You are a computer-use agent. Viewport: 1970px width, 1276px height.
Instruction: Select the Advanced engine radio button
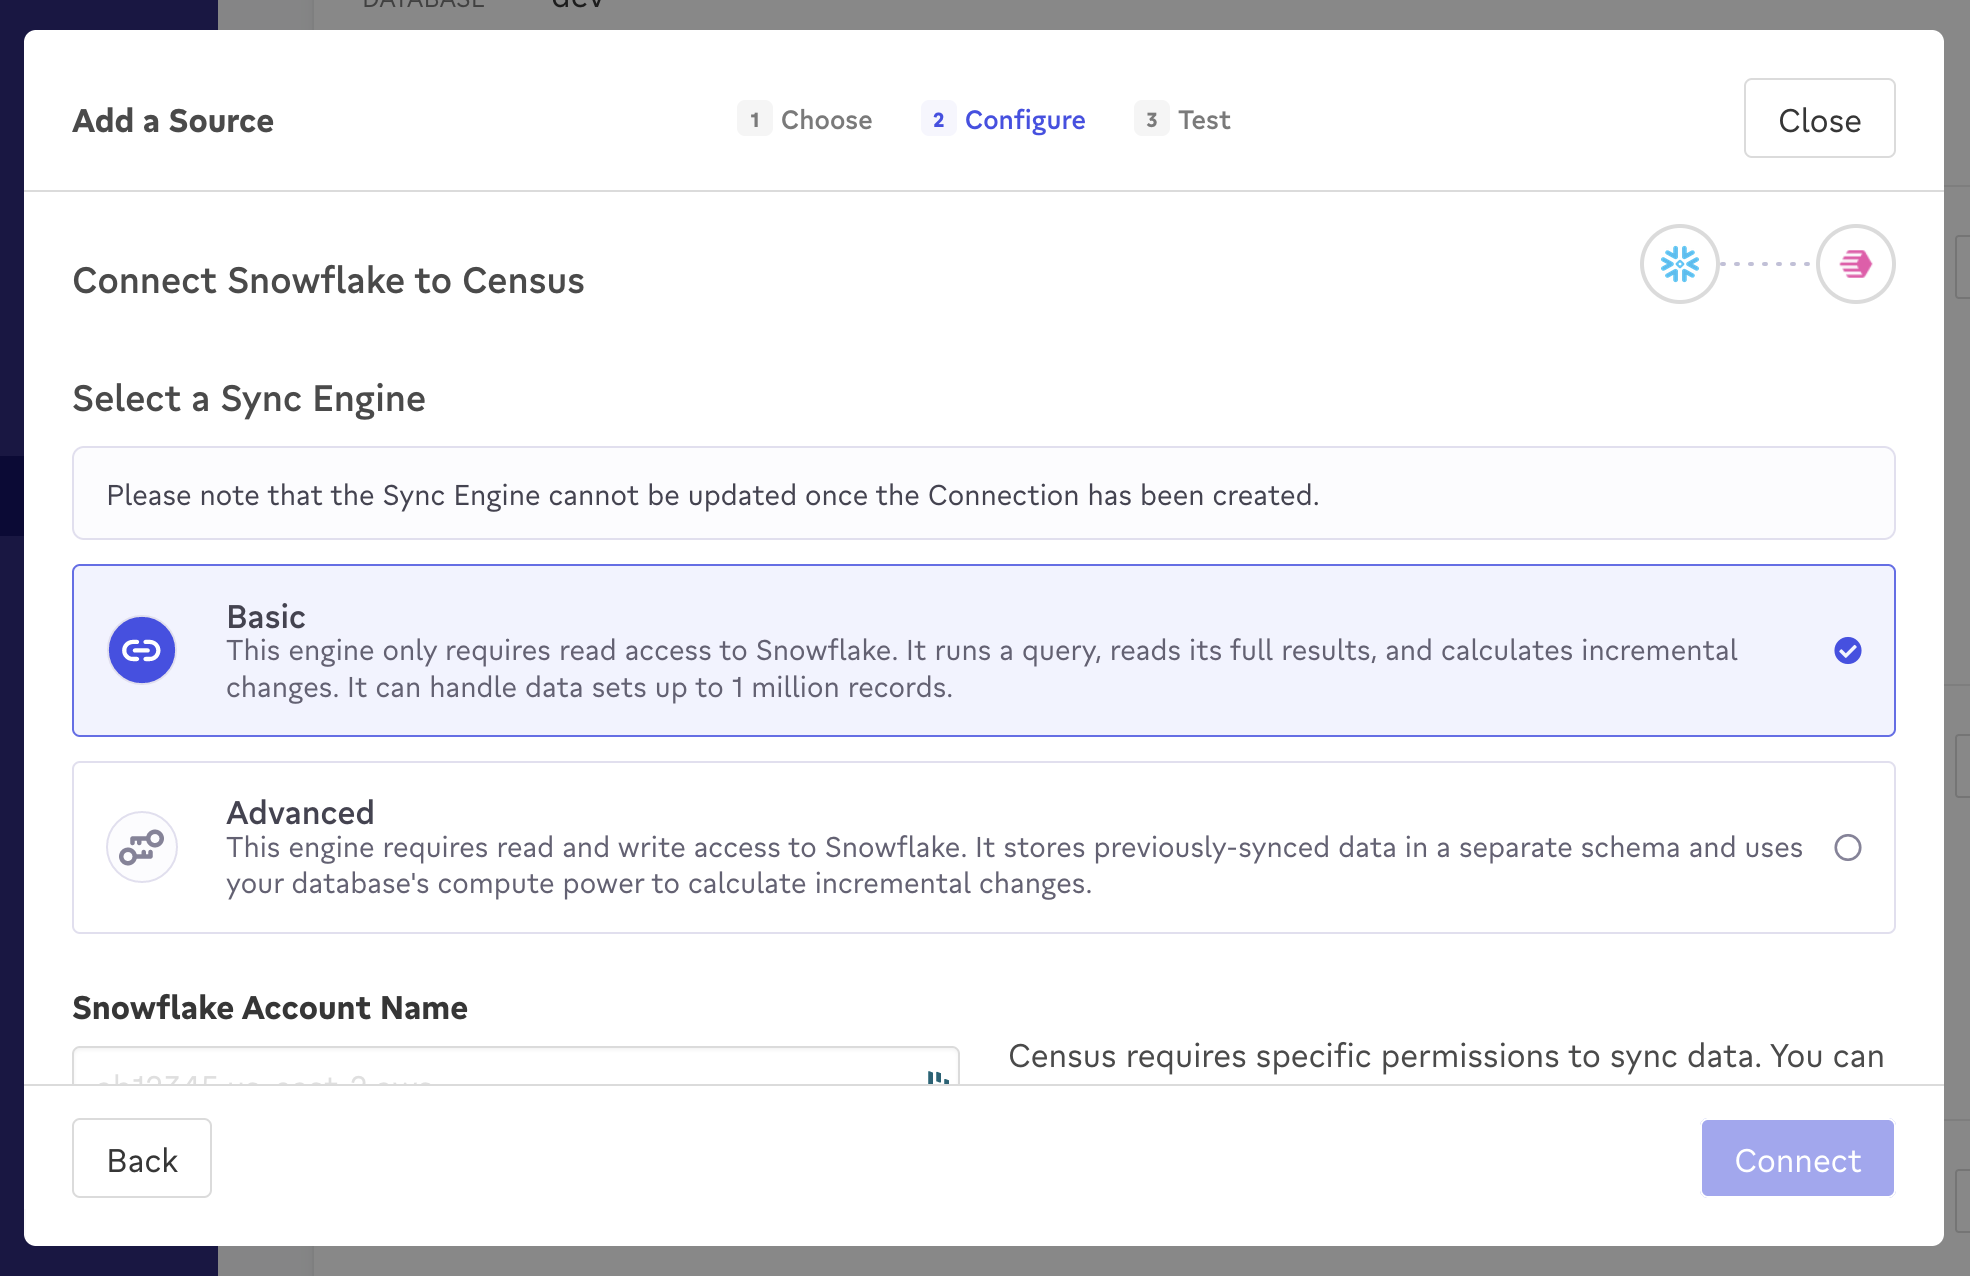[x=1847, y=848]
